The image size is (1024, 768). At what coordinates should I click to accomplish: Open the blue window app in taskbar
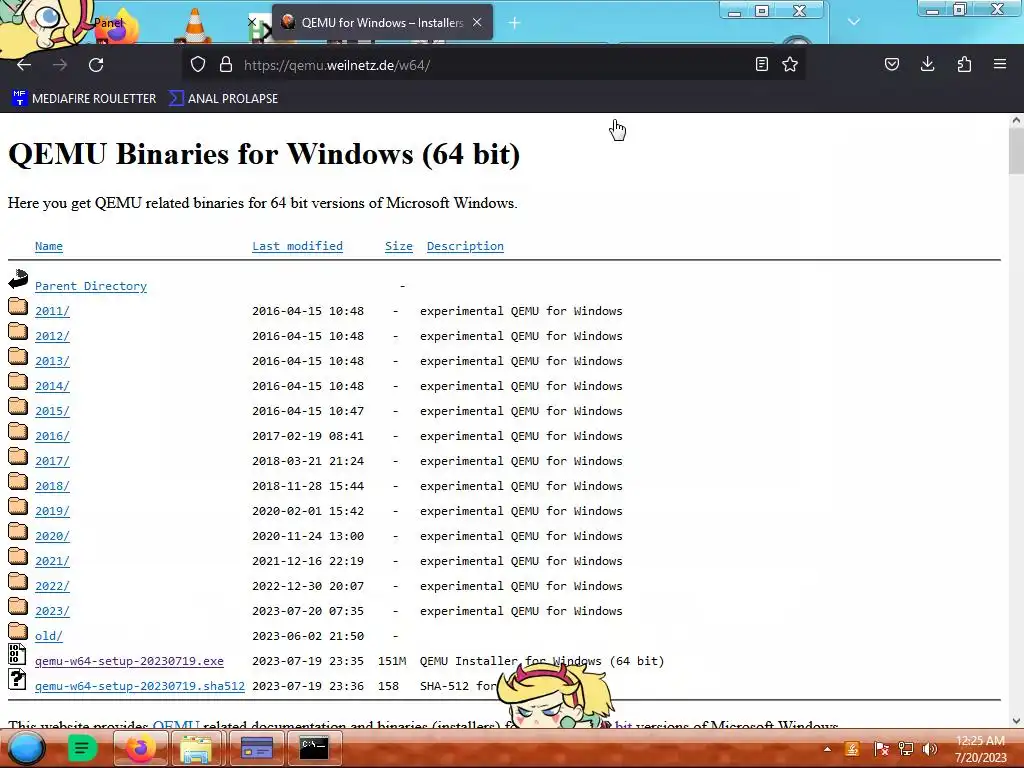coord(257,748)
